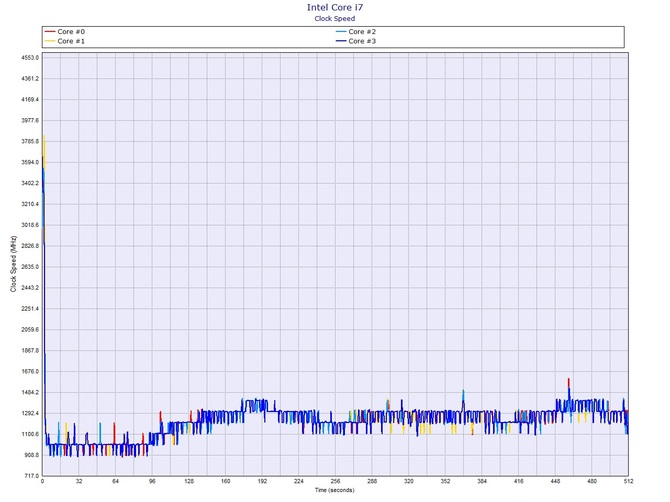Screen dimensions: 670x502
Task: Click the 288 x-axis tick label
Action: click(372, 481)
